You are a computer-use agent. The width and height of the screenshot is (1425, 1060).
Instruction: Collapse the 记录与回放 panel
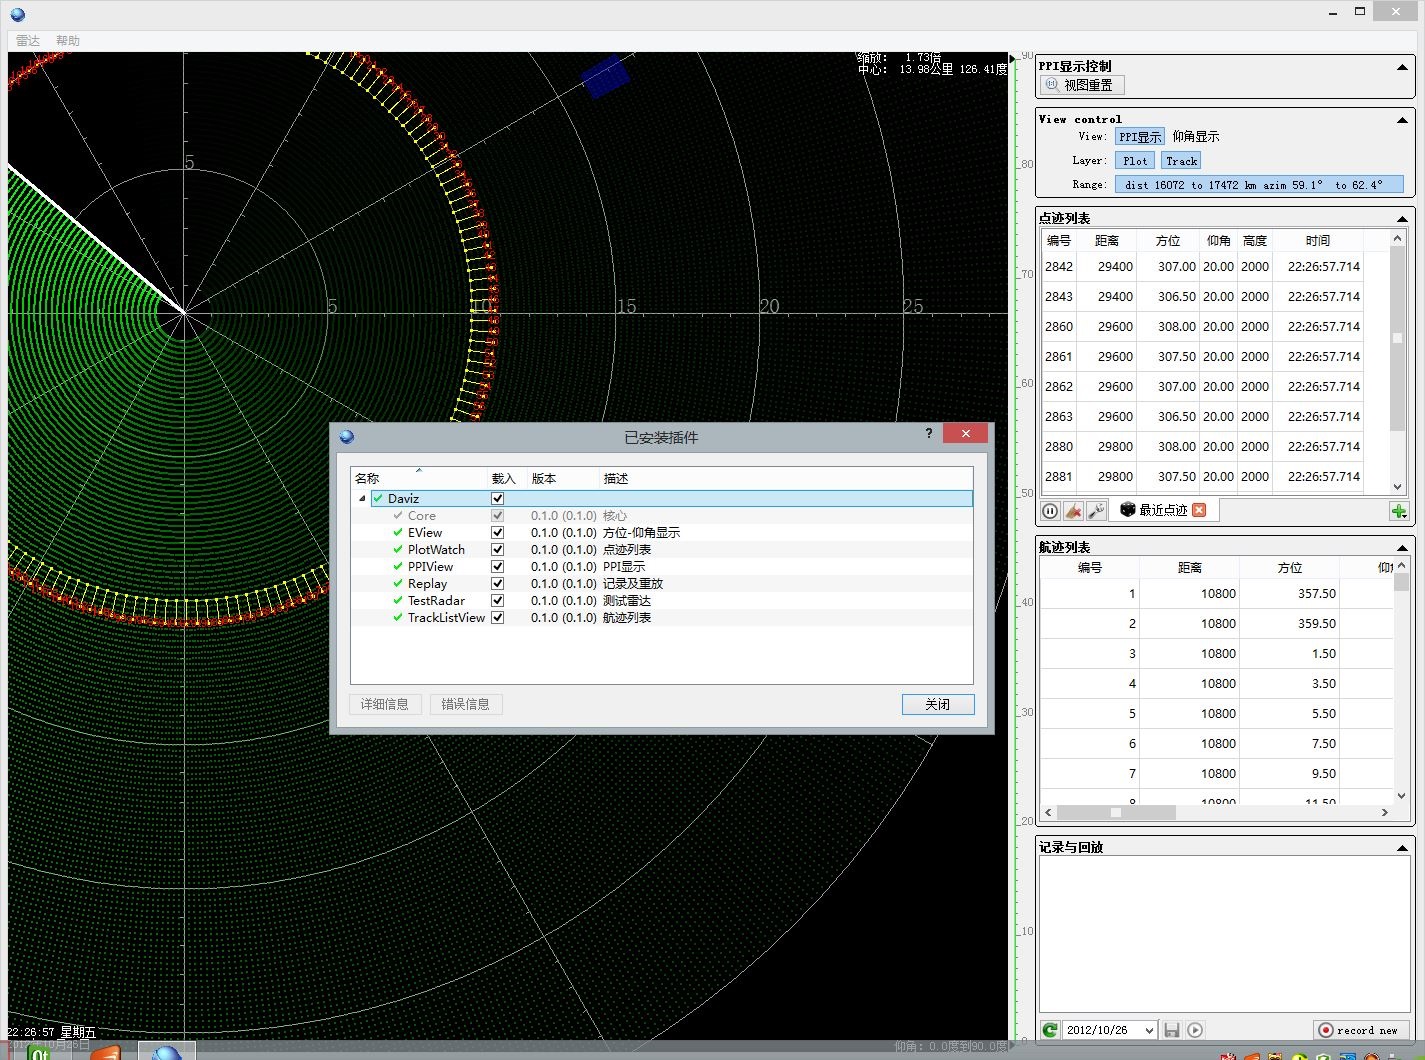1402,848
